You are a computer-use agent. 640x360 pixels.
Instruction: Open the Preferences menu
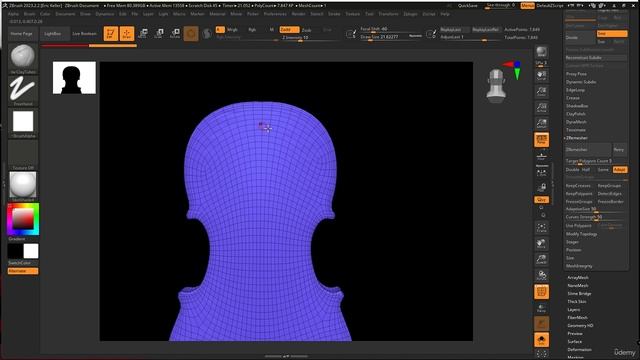[275, 14]
